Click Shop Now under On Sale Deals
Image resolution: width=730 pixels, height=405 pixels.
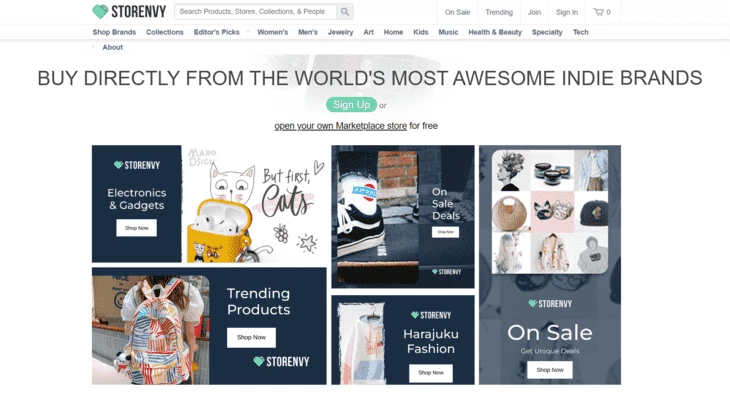click(x=446, y=232)
